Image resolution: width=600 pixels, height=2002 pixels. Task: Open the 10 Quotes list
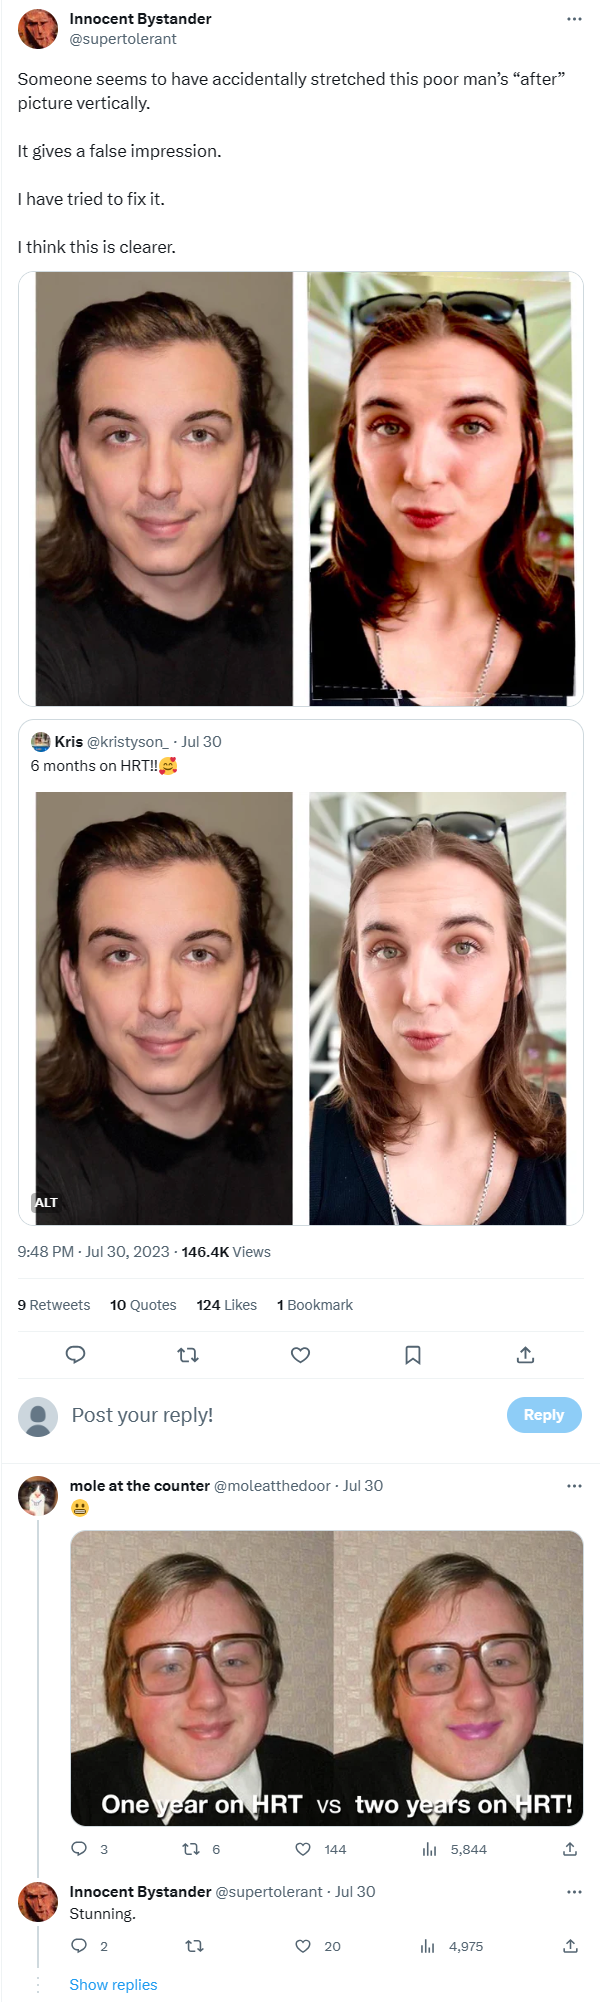pos(143,1305)
